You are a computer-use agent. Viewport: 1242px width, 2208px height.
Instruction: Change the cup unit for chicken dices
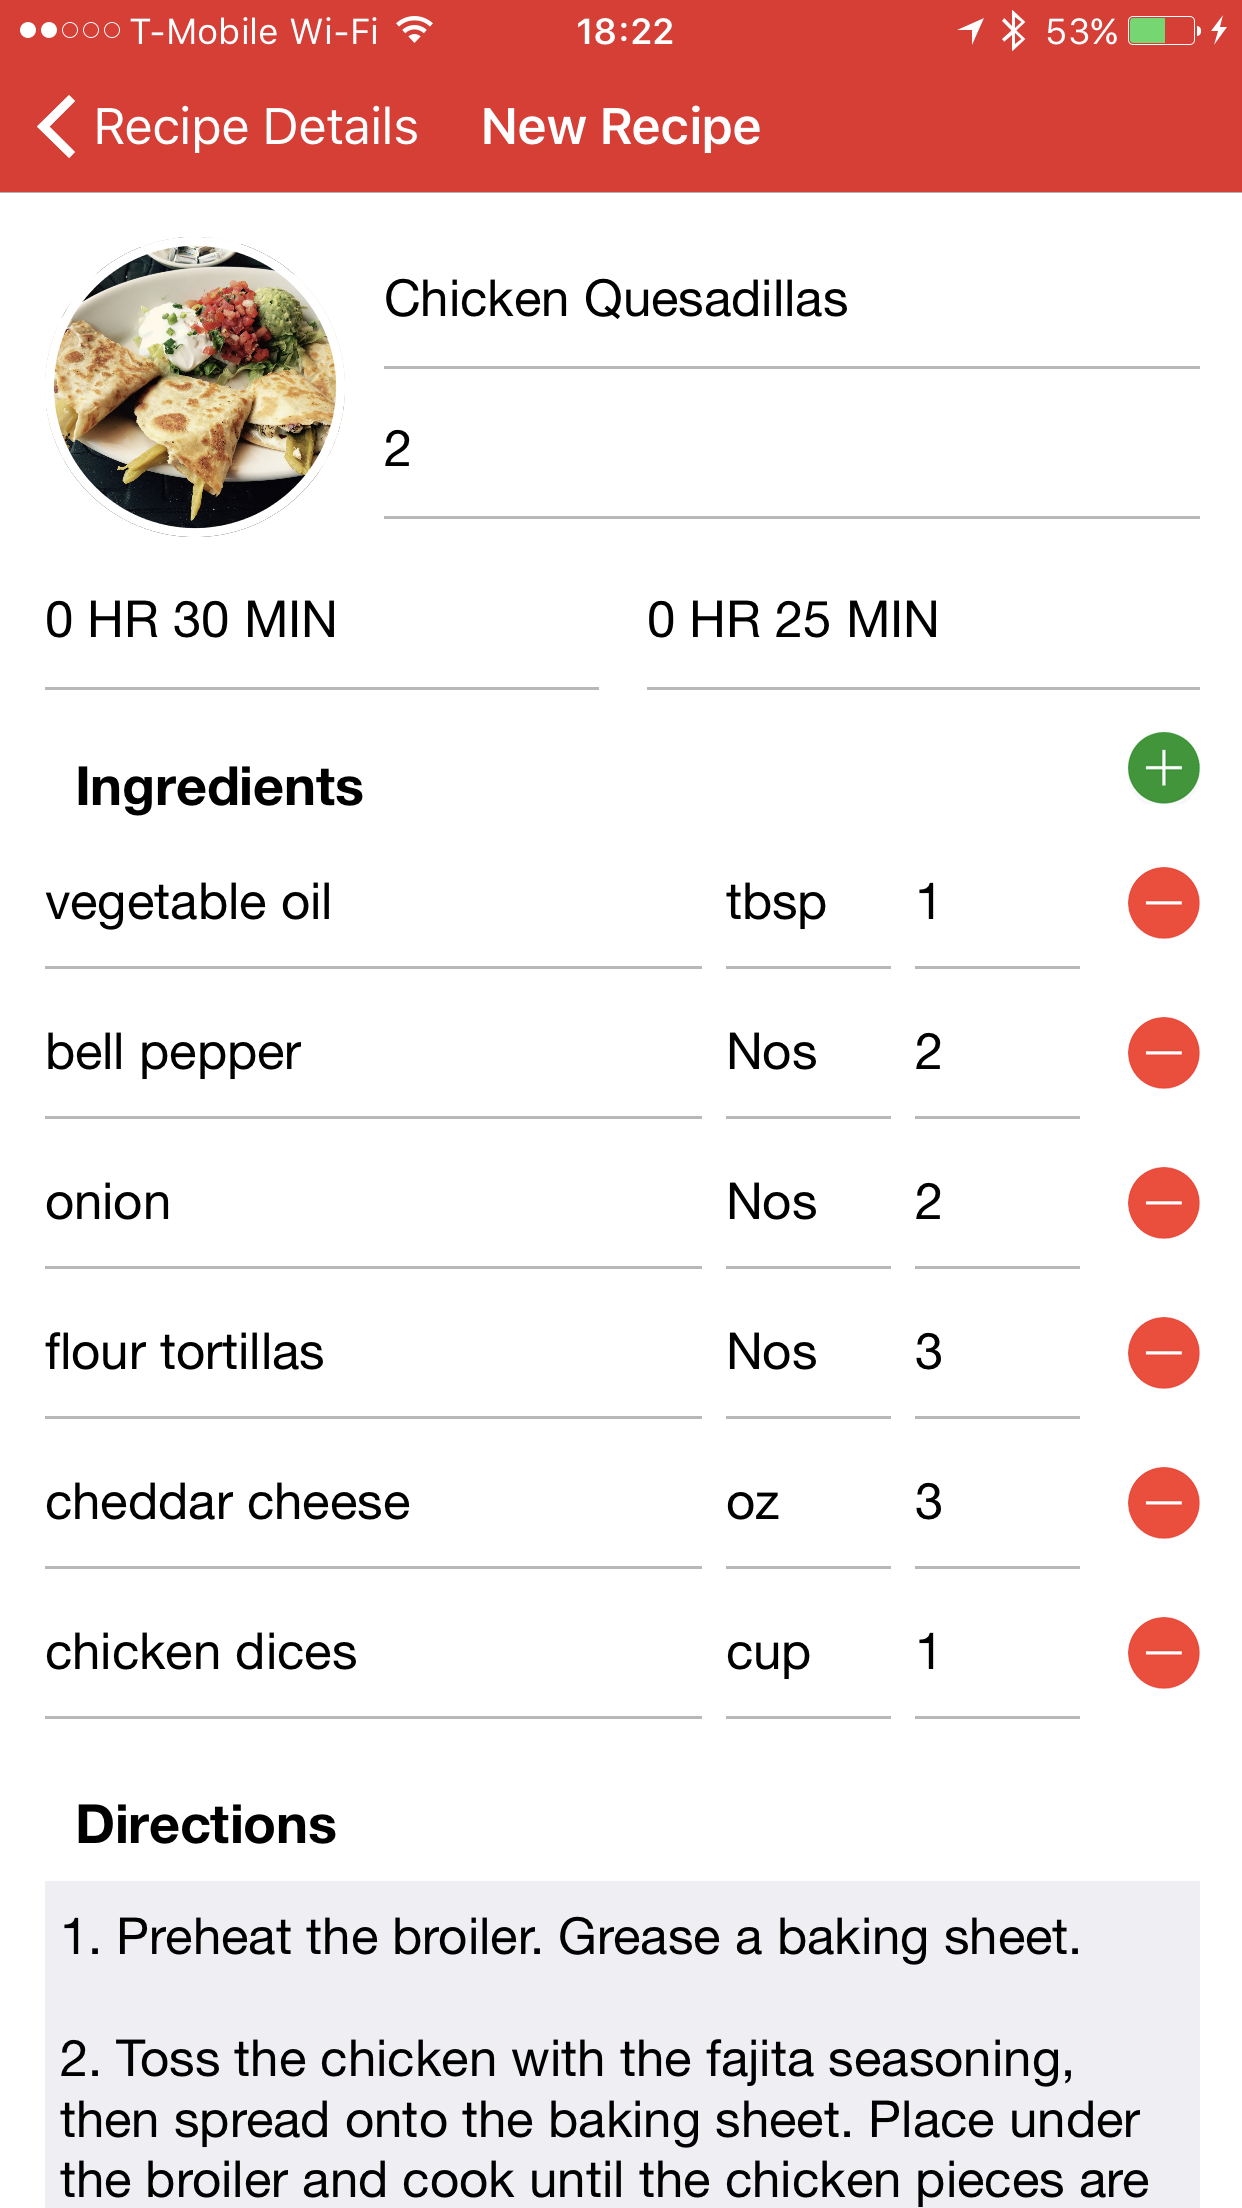pyautogui.click(x=806, y=1653)
